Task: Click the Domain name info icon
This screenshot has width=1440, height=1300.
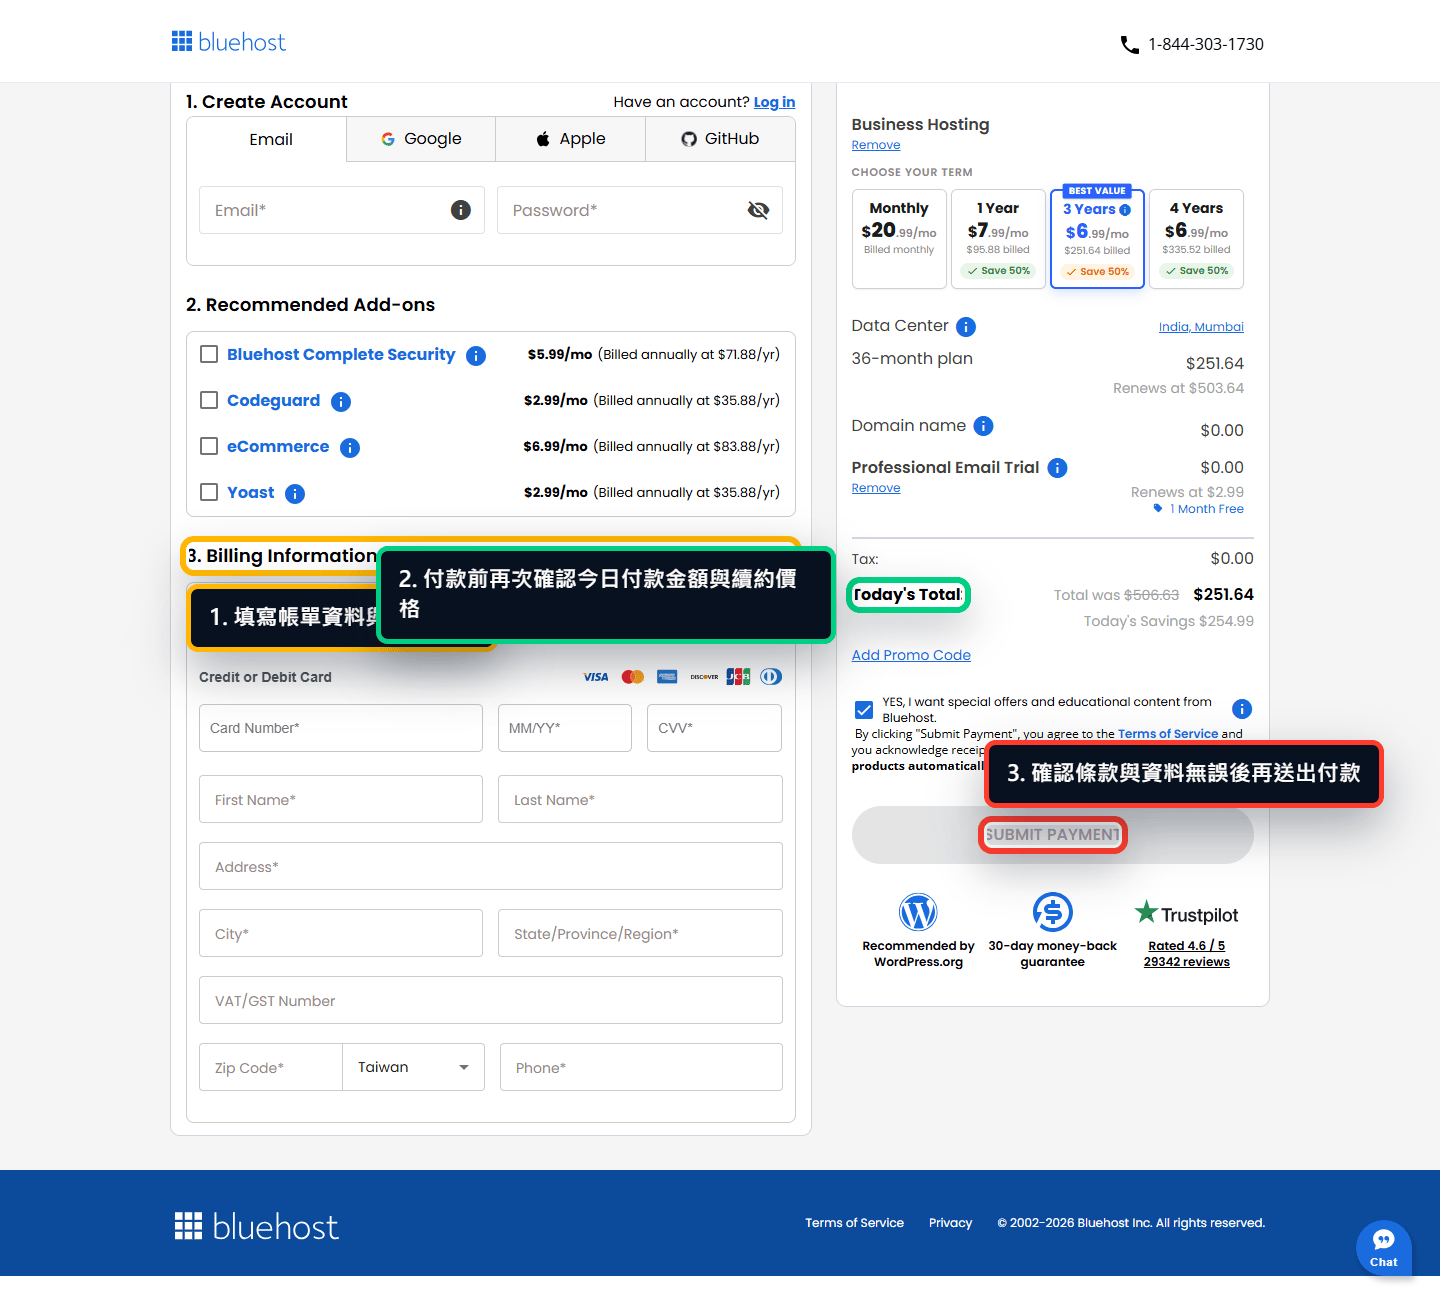Action: point(984,426)
